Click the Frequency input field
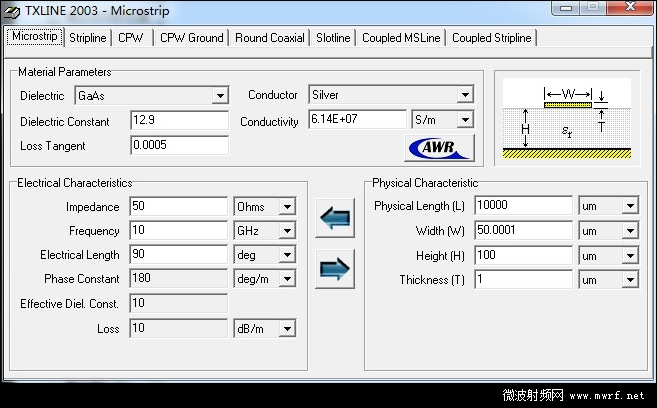 click(x=178, y=230)
